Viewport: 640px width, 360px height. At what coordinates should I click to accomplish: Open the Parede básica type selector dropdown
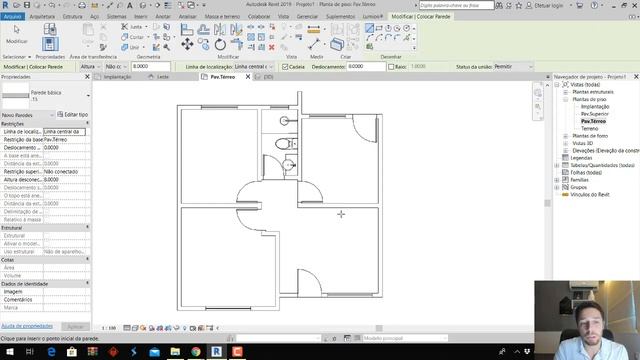tap(88, 96)
